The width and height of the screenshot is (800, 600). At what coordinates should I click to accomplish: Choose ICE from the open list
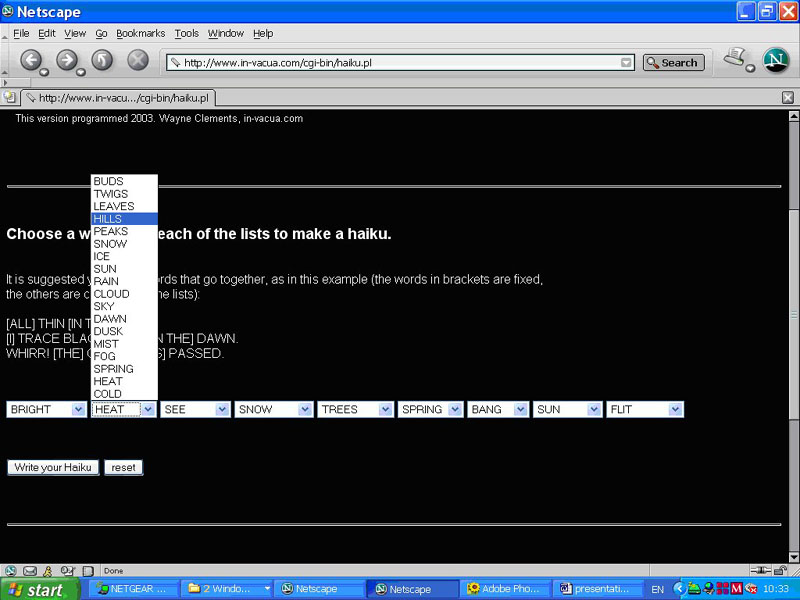(124, 256)
